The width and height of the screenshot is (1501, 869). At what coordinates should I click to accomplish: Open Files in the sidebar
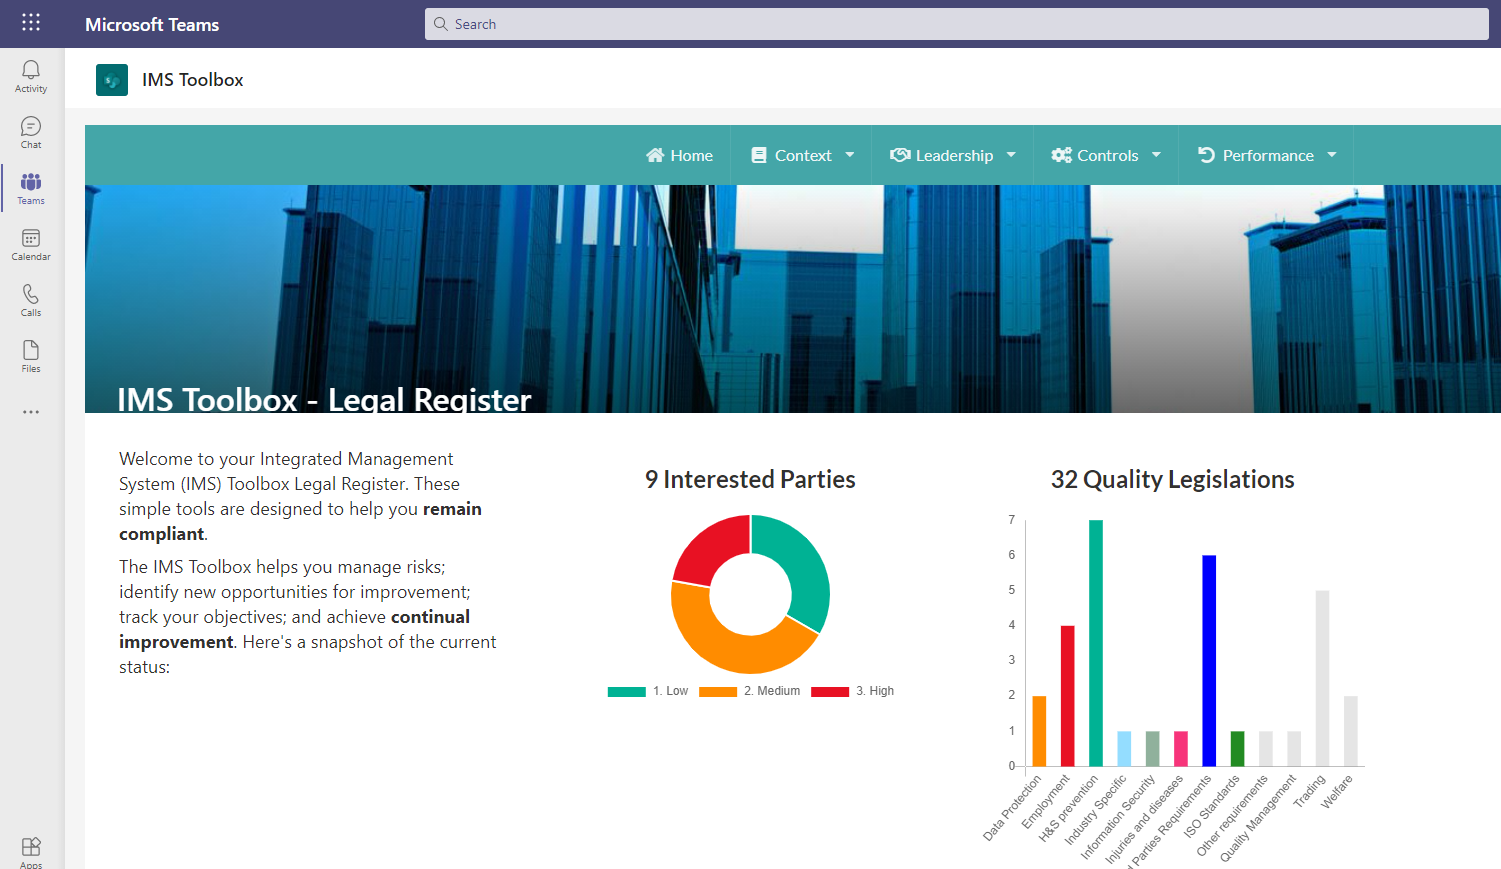coord(31,356)
